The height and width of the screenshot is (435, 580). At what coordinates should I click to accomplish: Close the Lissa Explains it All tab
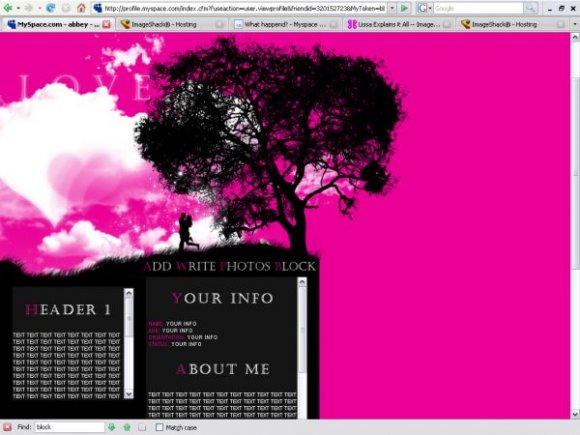(x=447, y=24)
